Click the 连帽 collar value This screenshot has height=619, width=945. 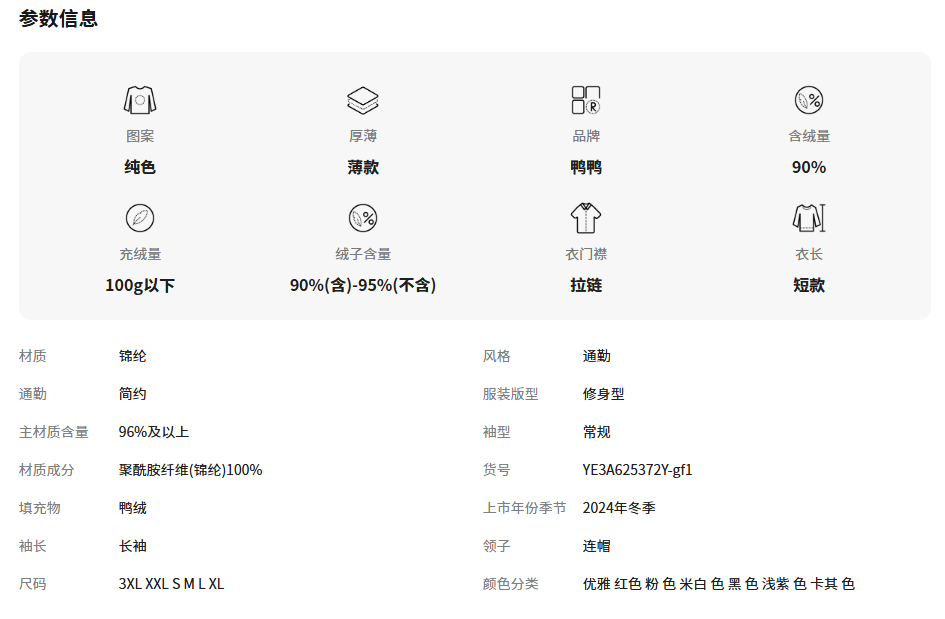coord(596,546)
